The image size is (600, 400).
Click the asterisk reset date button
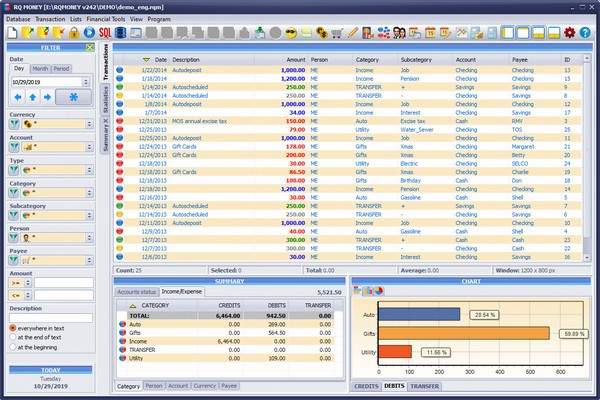tap(76, 98)
